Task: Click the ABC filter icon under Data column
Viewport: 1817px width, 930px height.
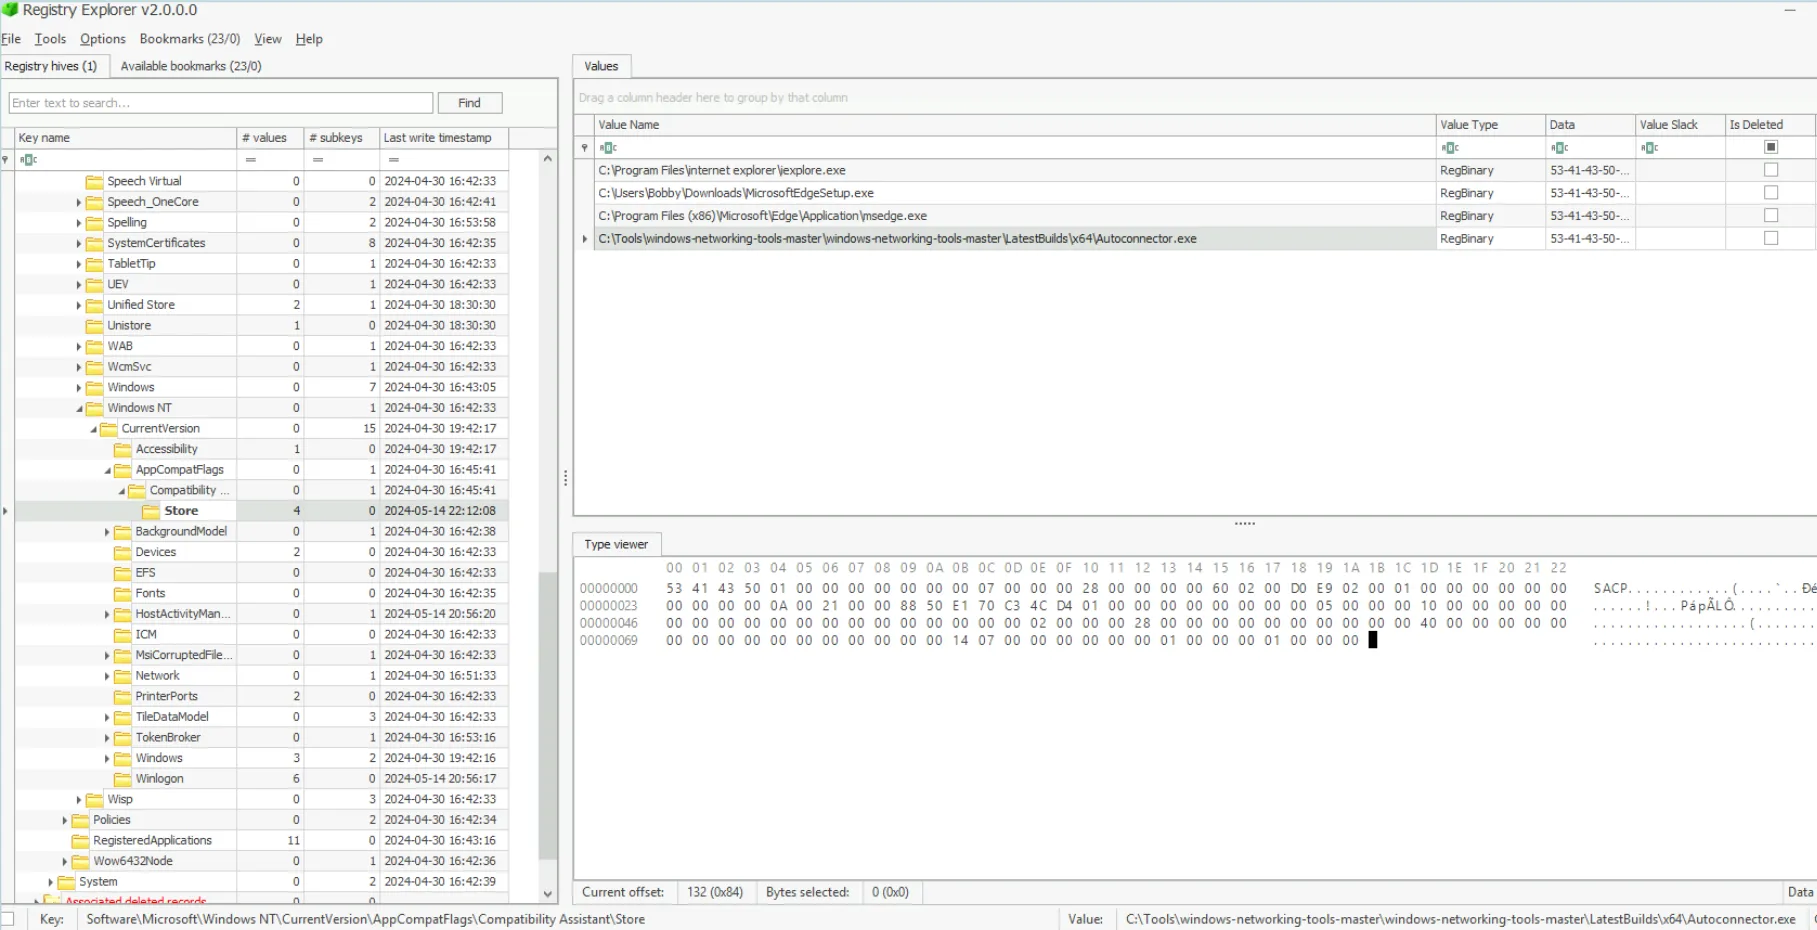Action: click(1557, 147)
